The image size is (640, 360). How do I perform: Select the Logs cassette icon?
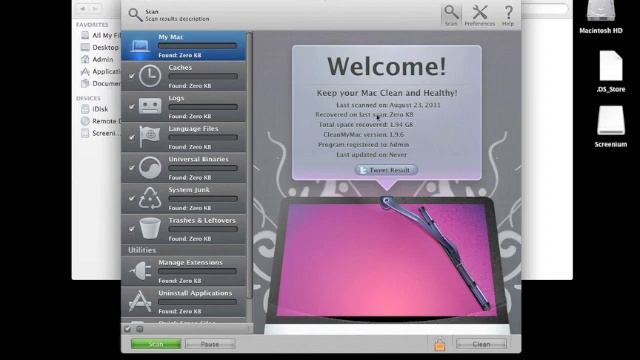150,106
